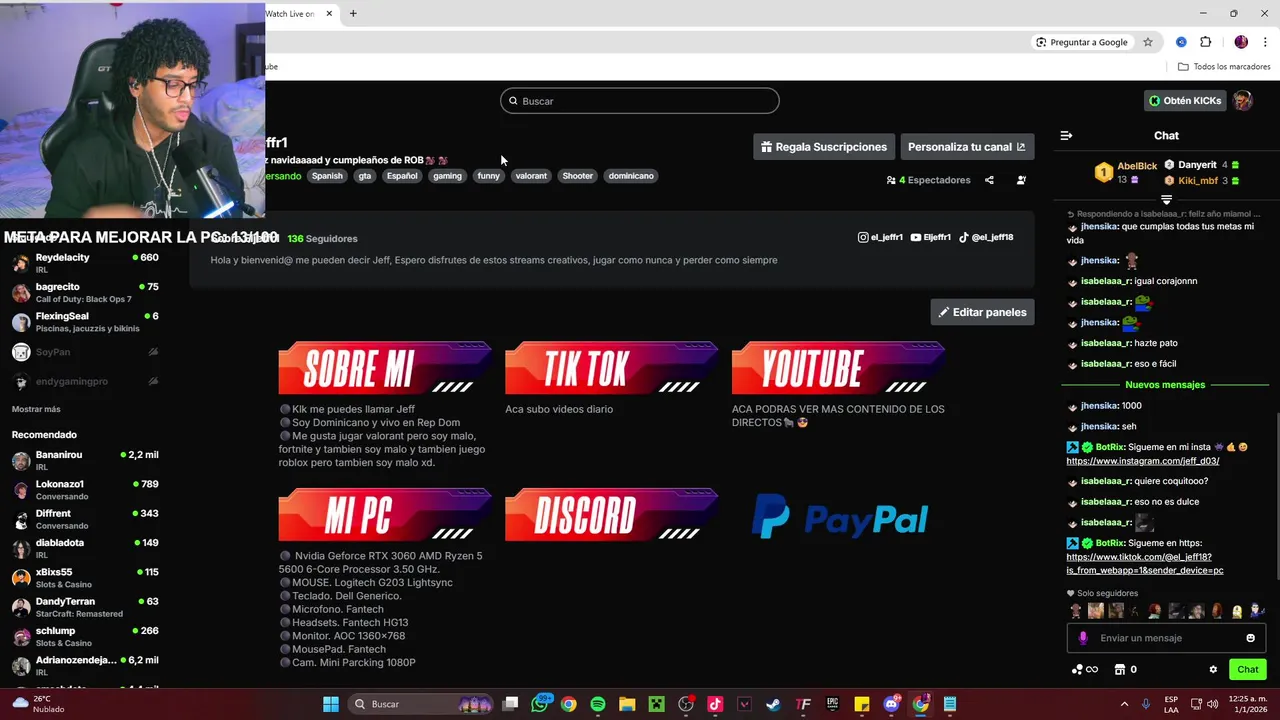Click the user report icon beside share
The image size is (1280, 720).
click(1021, 180)
